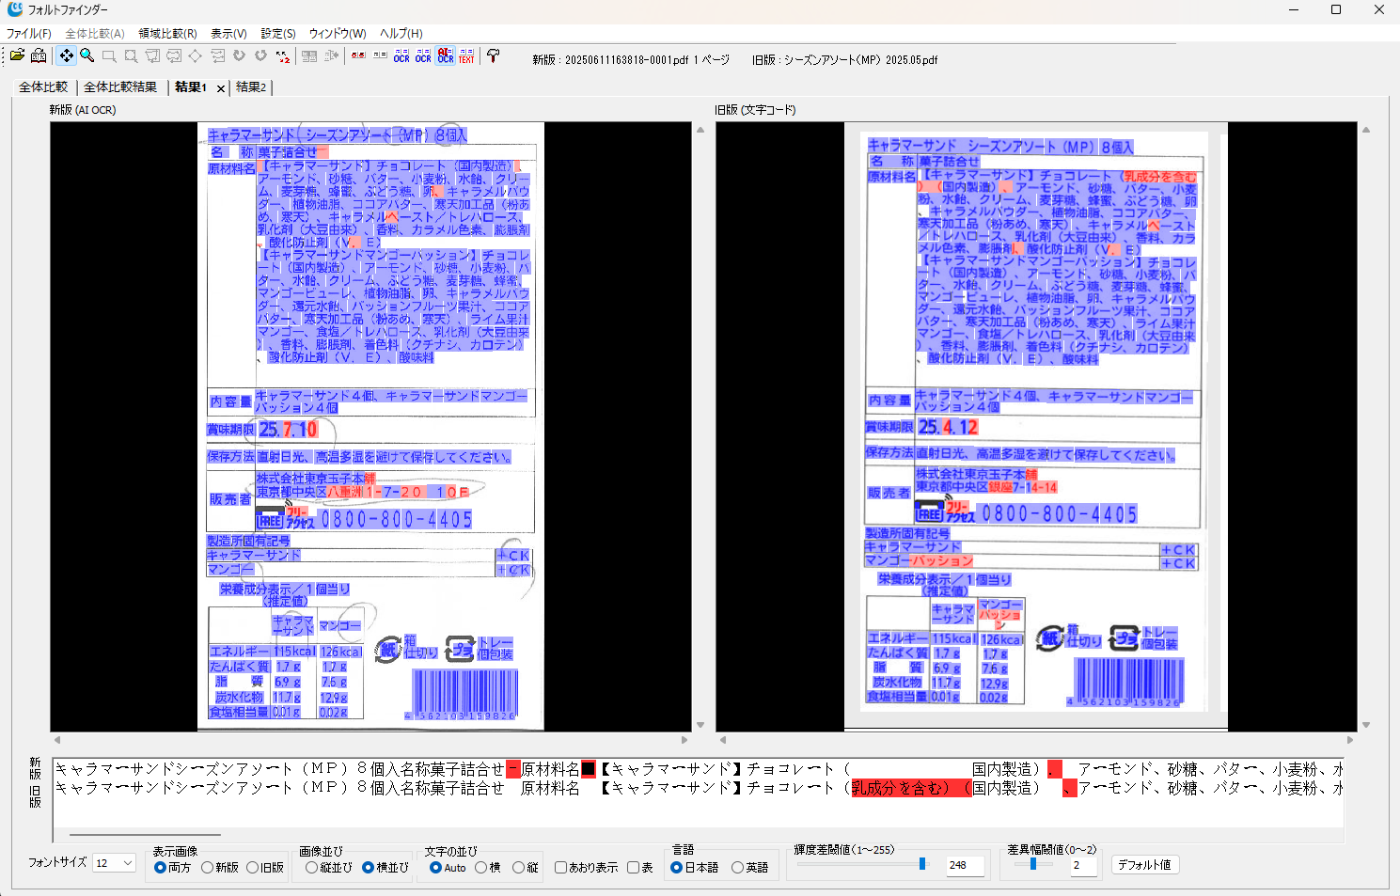The height and width of the screenshot is (896, 1400).
Task: Click the first red image compare icon
Action: [358, 56]
